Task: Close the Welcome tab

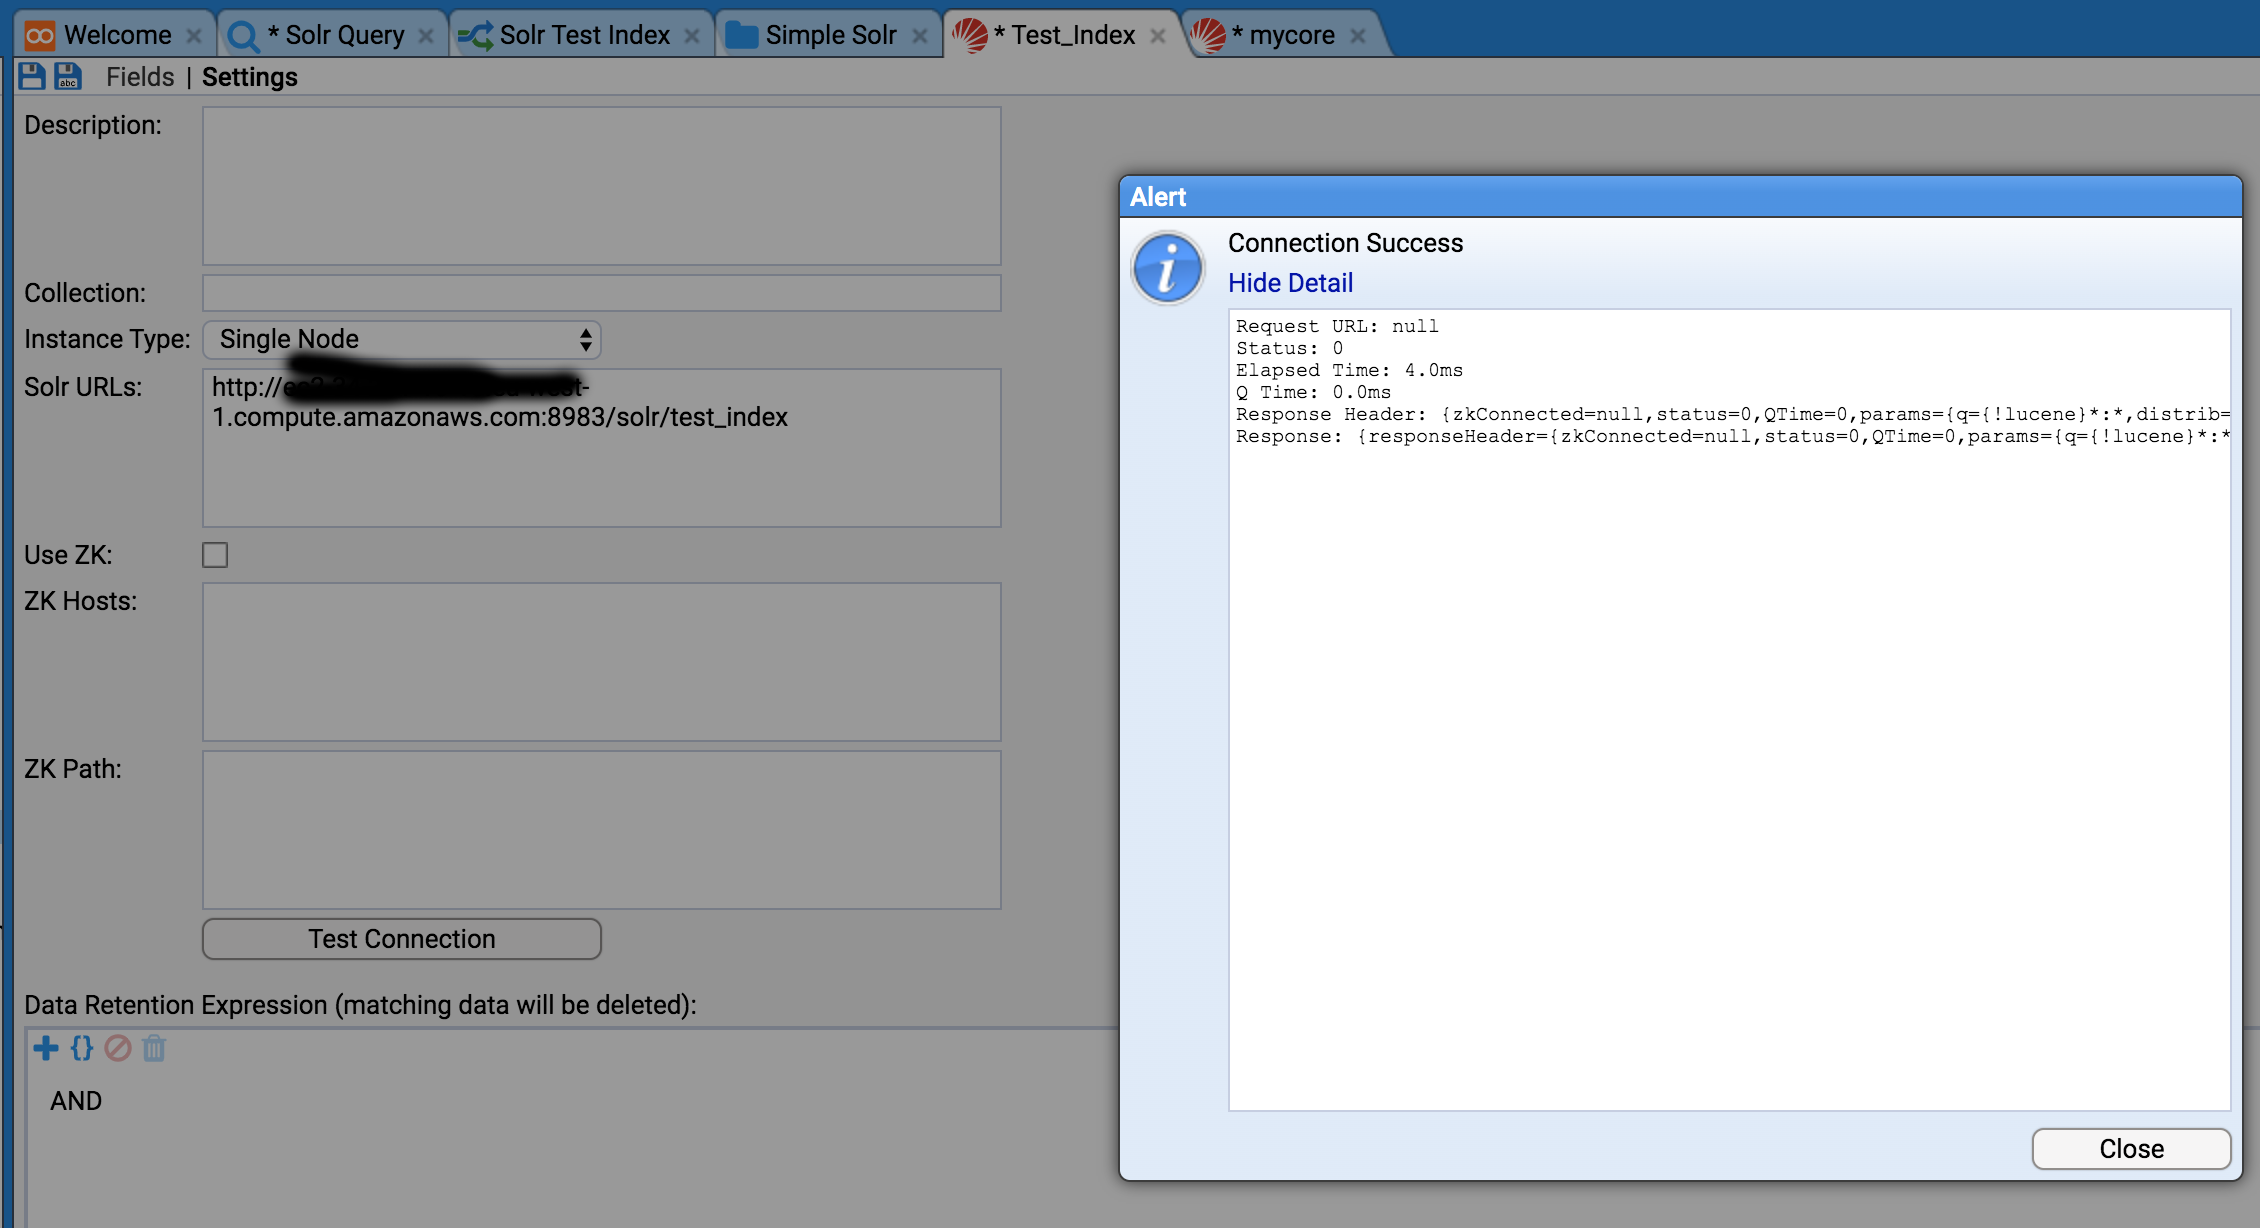Action: pyautogui.click(x=194, y=36)
